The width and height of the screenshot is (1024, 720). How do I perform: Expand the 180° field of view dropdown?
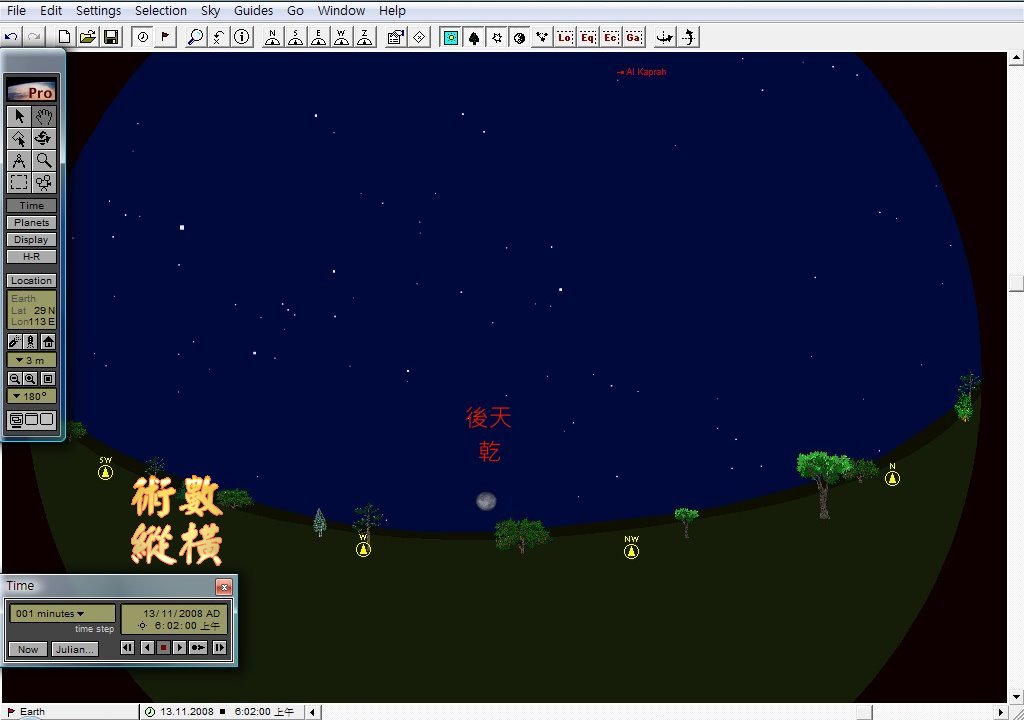[x=31, y=396]
